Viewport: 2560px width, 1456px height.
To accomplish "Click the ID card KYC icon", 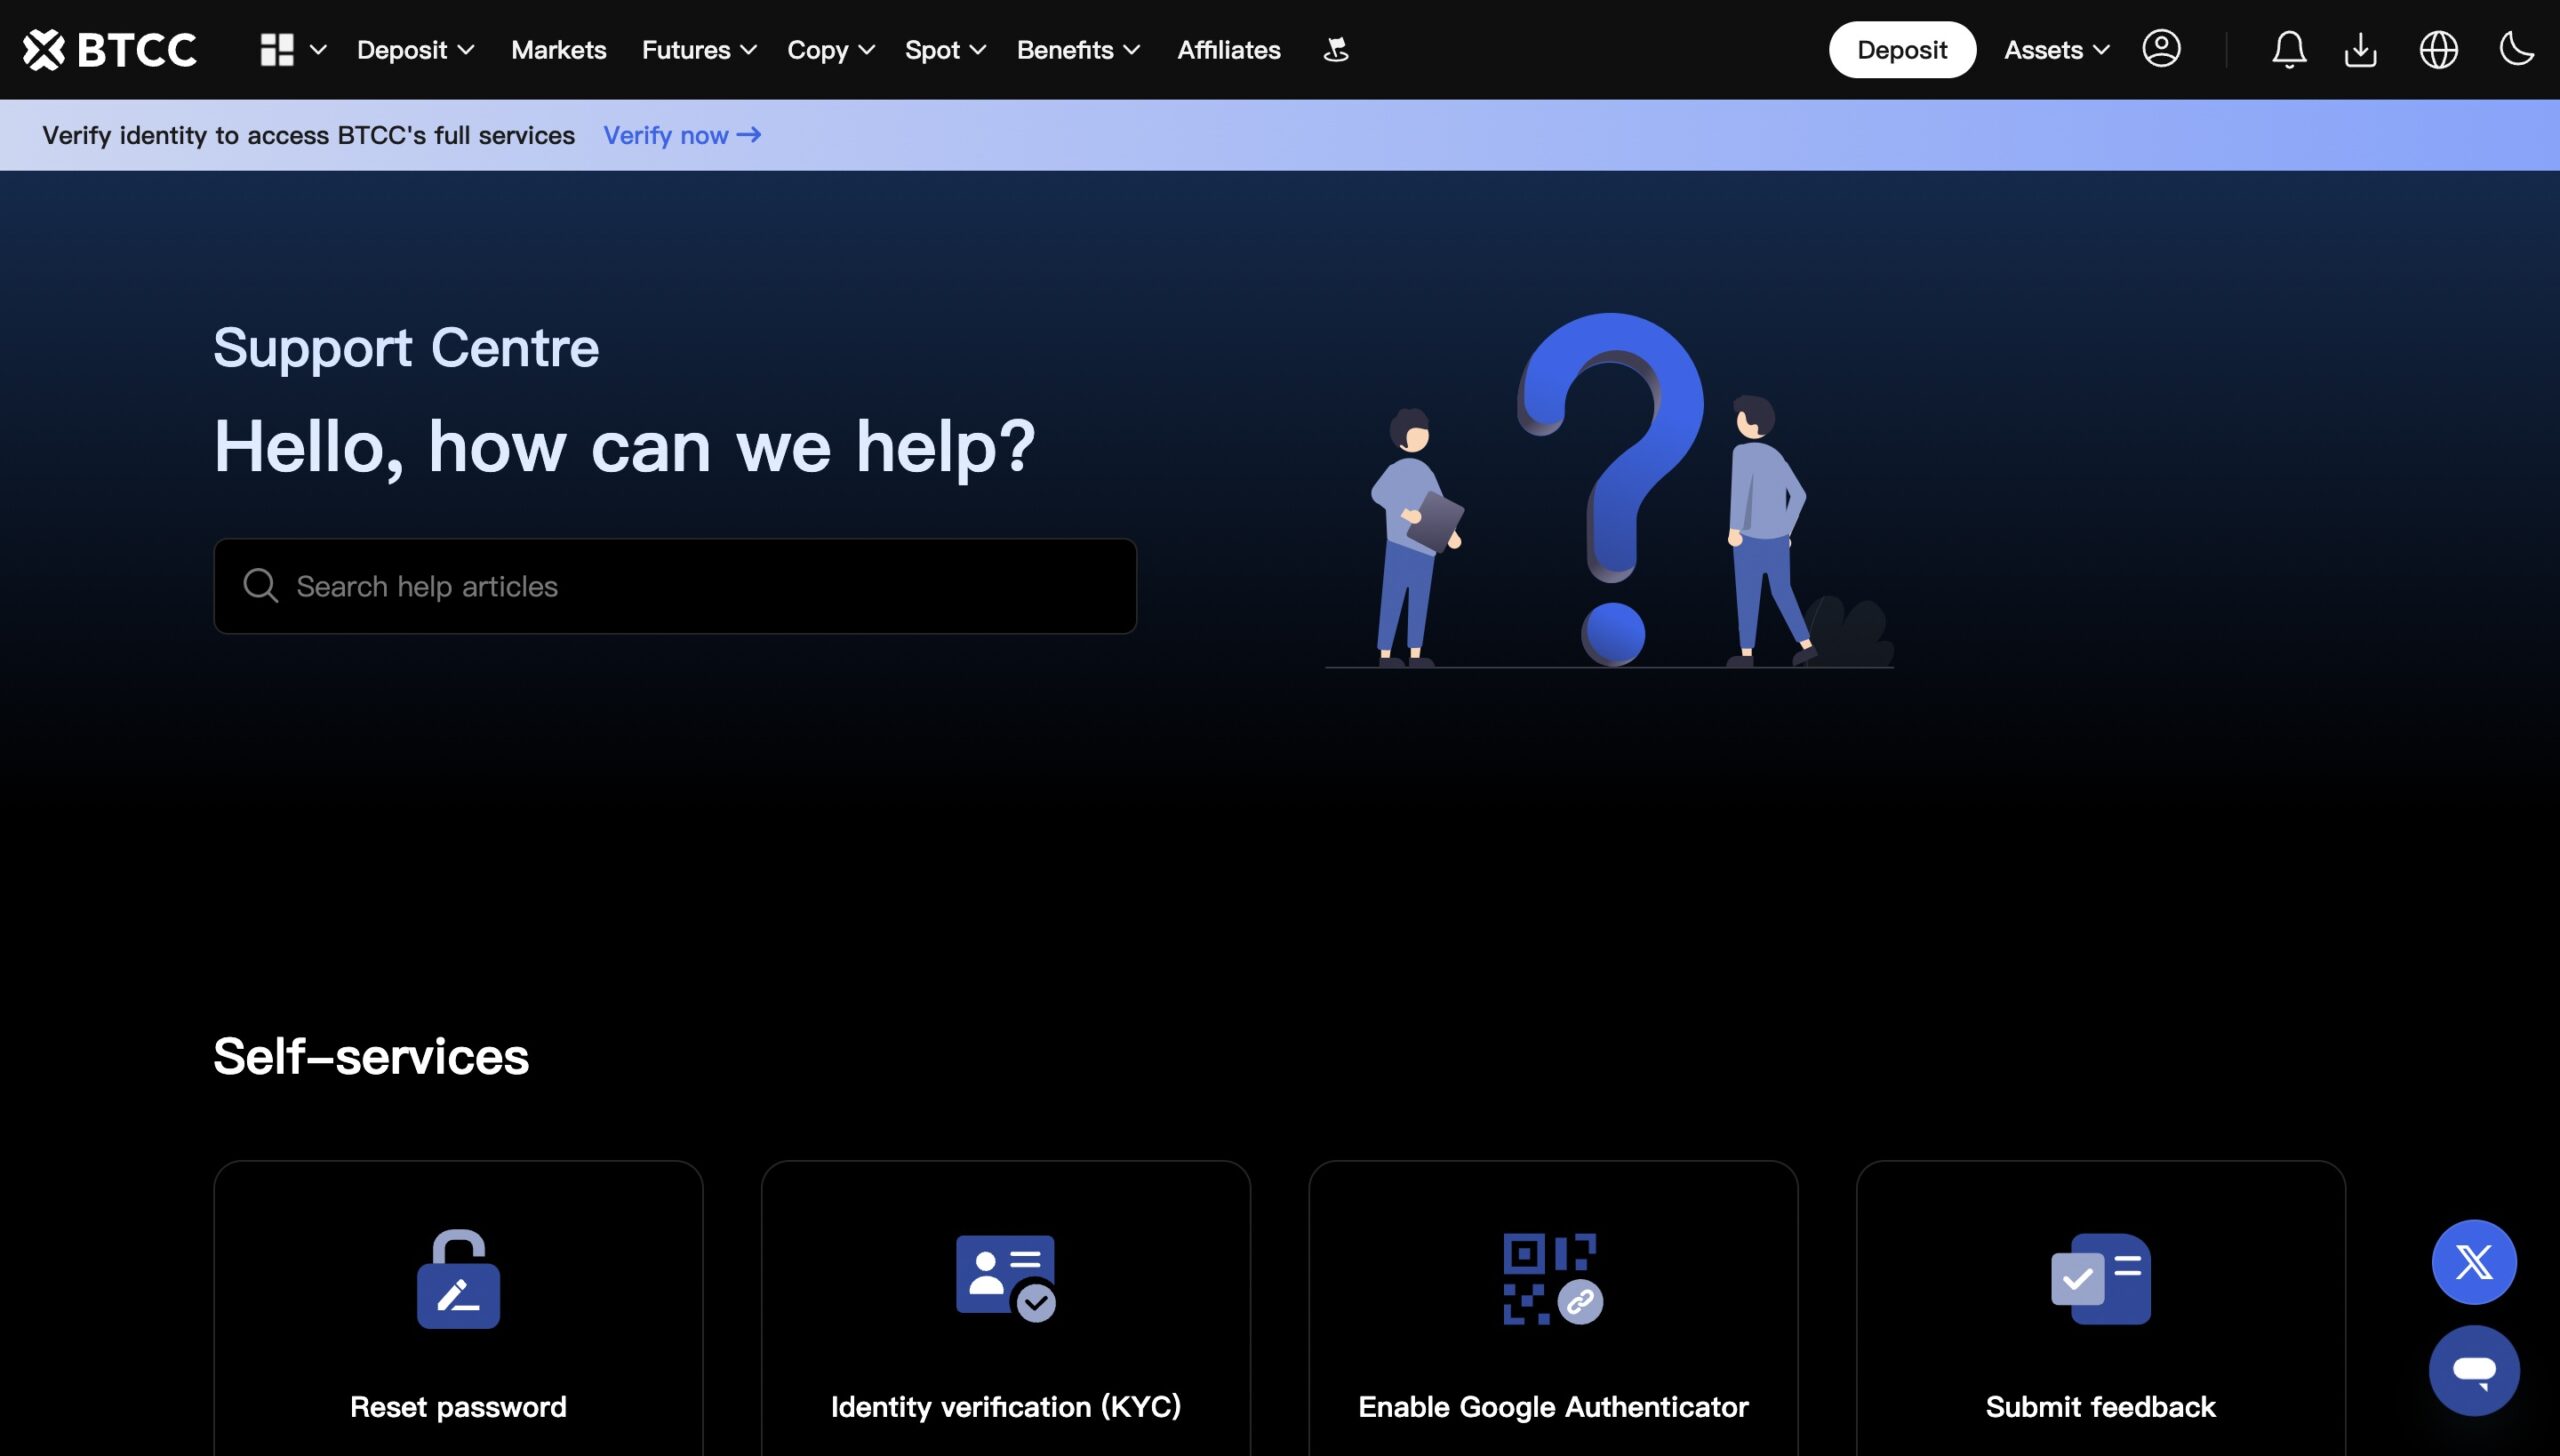I will [x=1006, y=1279].
